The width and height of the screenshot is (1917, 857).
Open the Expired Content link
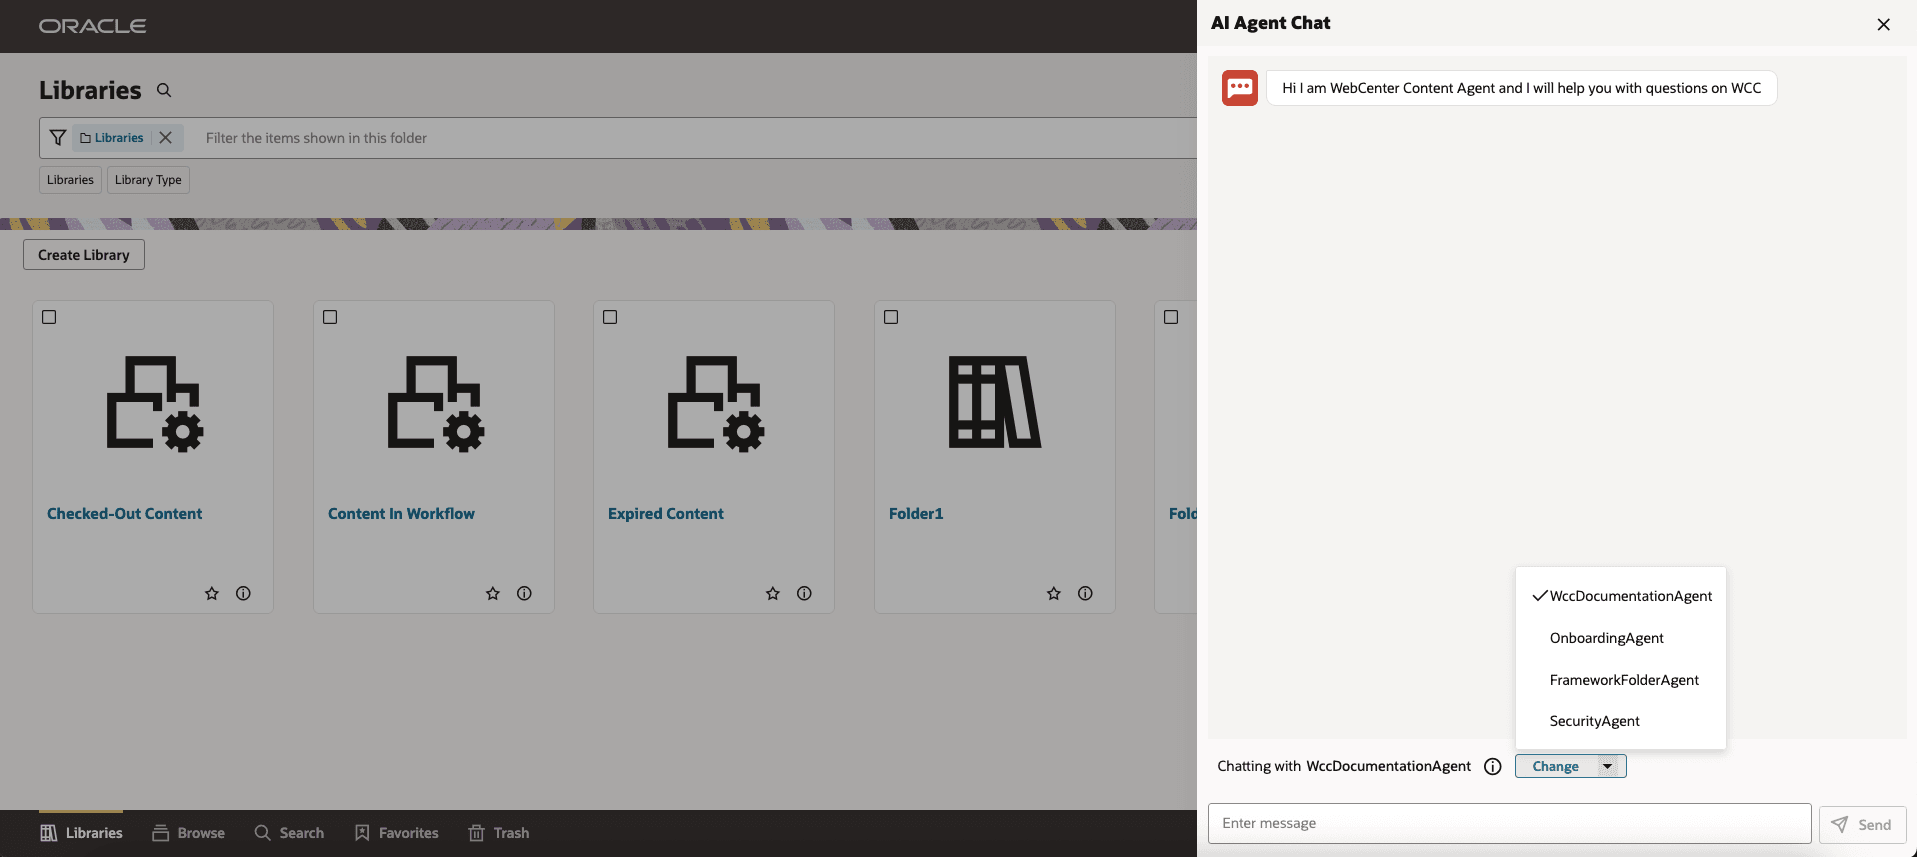pyautogui.click(x=666, y=513)
